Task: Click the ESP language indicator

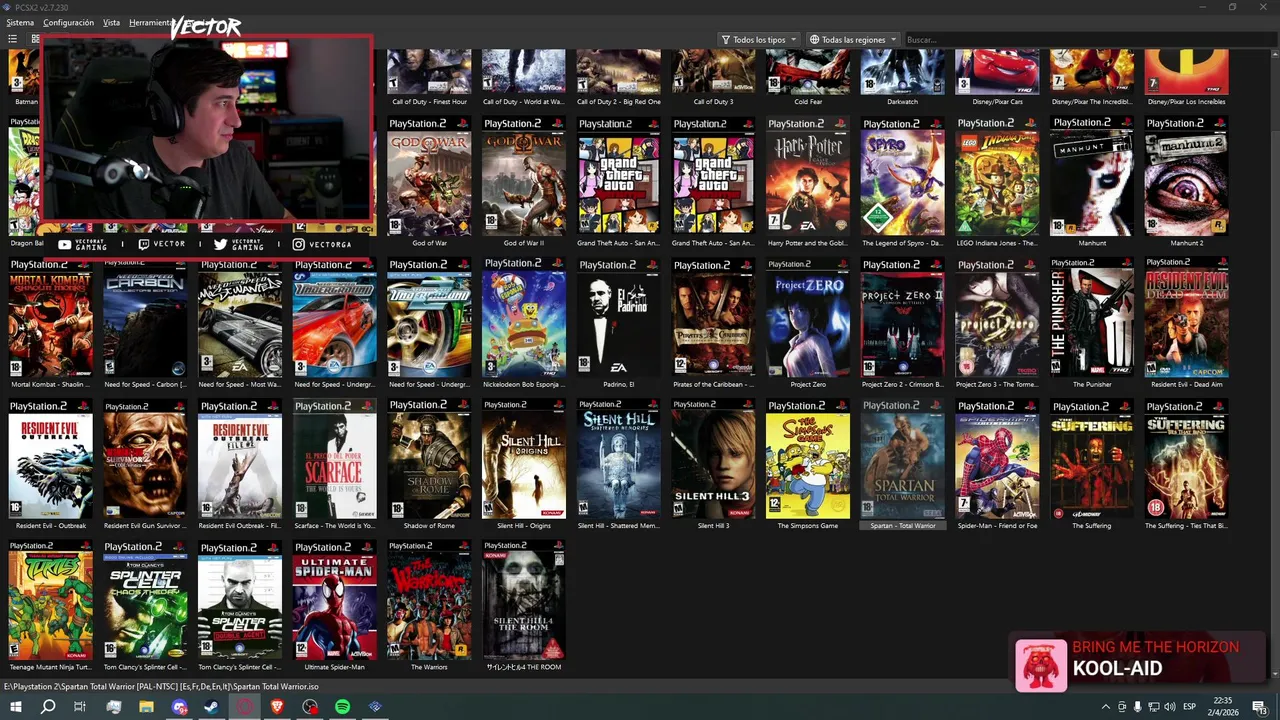Action: click(x=1189, y=707)
